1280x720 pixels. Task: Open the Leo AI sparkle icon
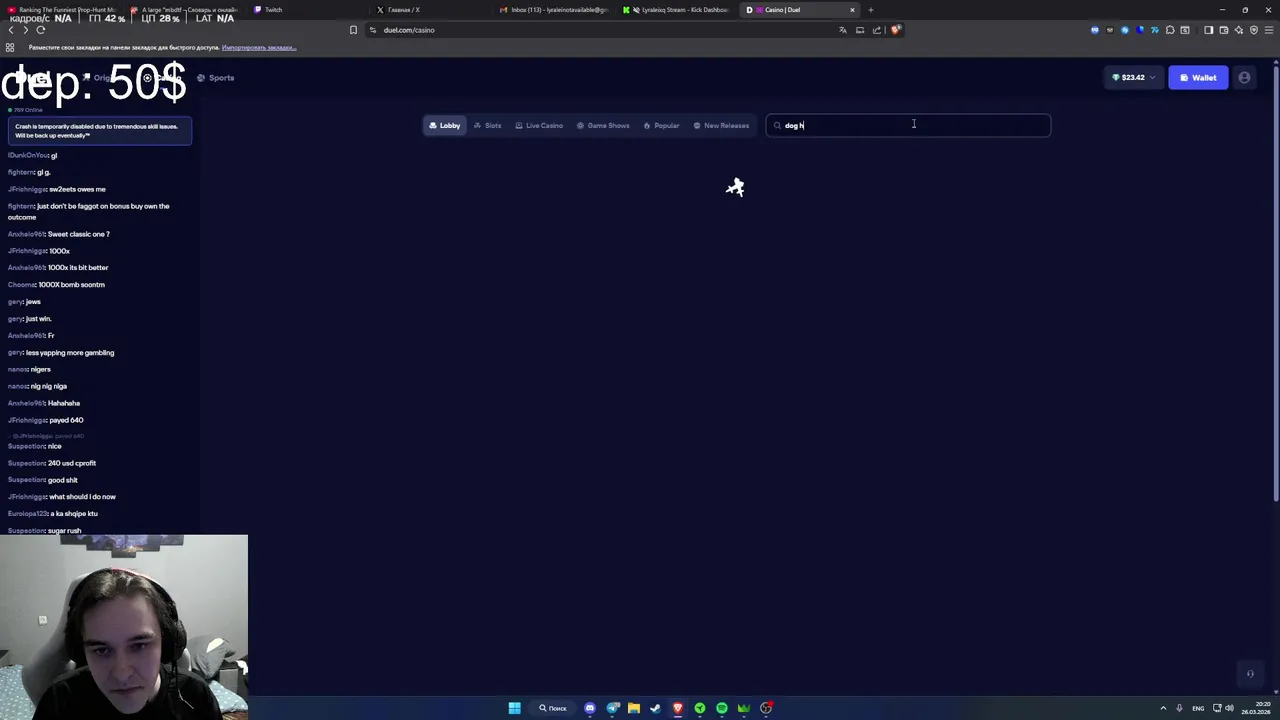click(x=1238, y=30)
